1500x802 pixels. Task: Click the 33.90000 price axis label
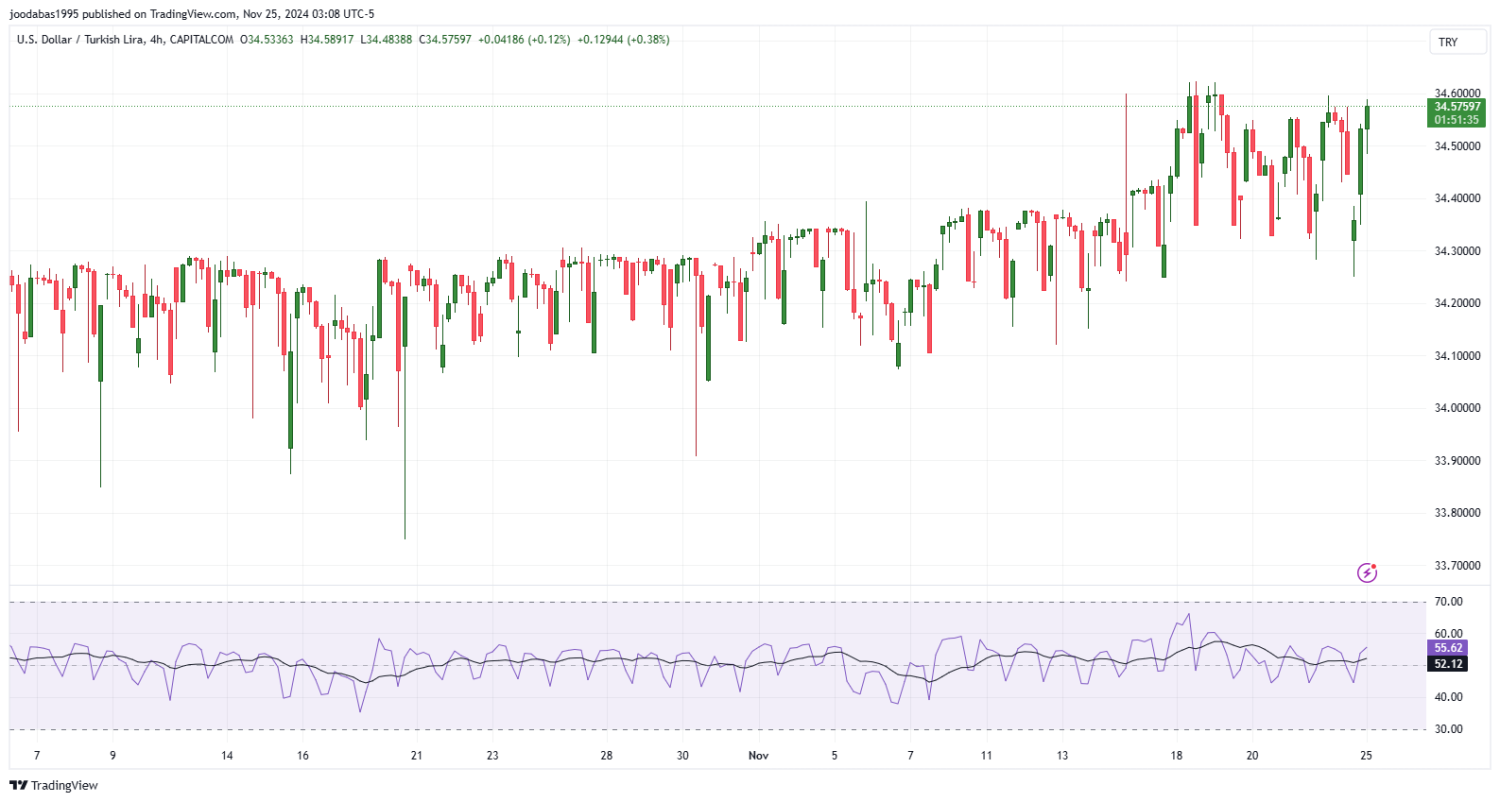click(1457, 461)
